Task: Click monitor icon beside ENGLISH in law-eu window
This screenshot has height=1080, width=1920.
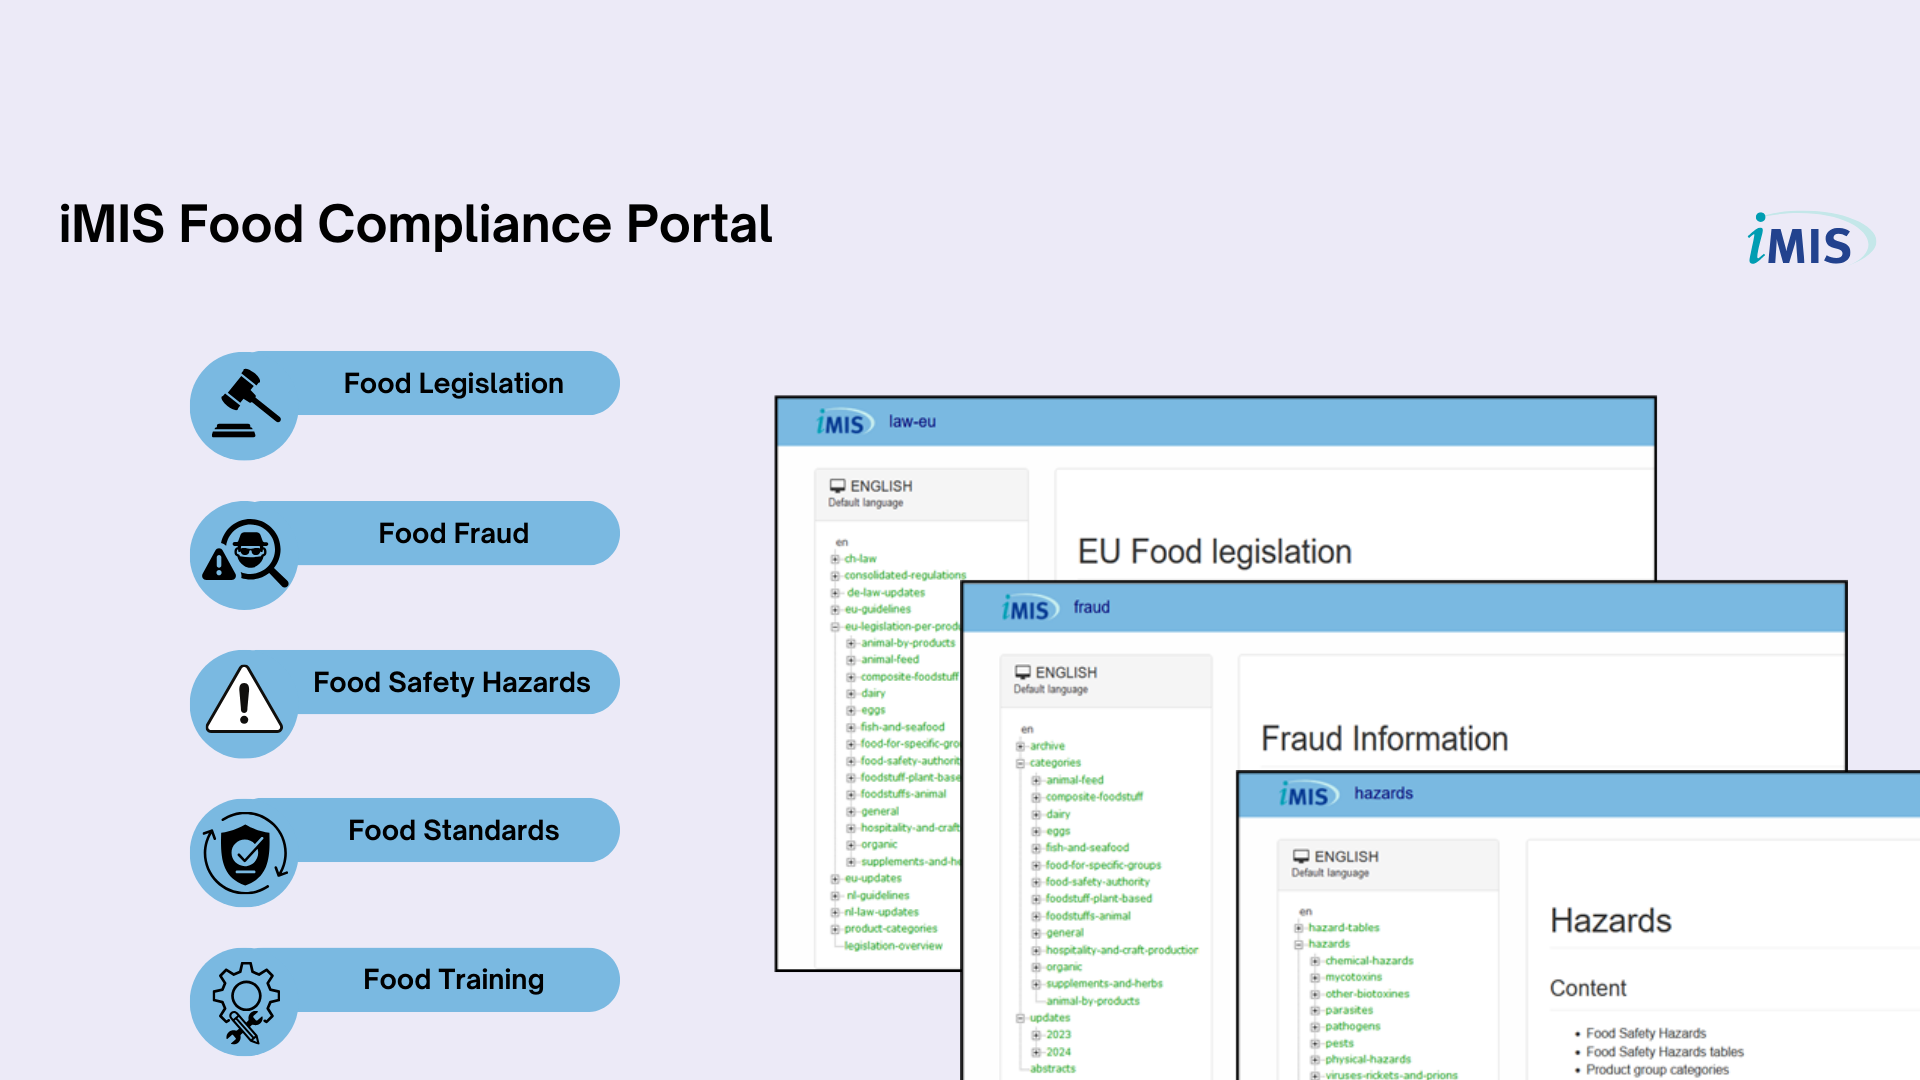Action: pos(837,486)
